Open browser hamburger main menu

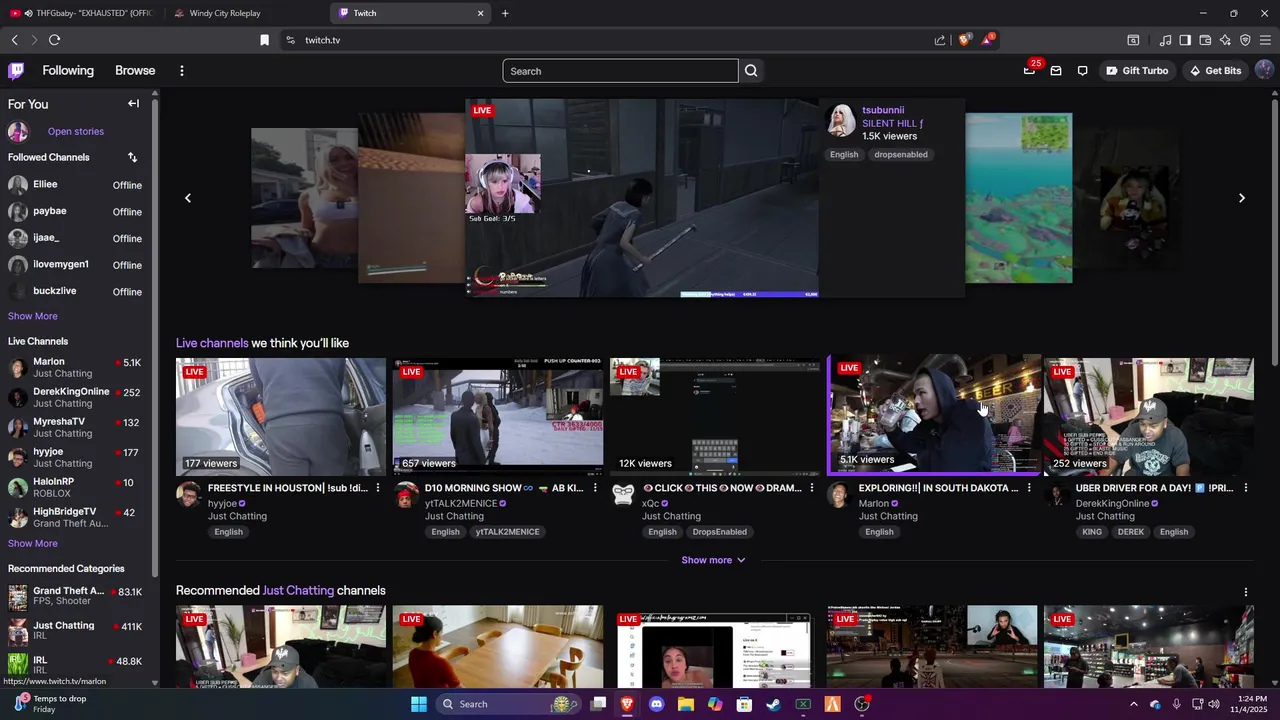(x=1266, y=40)
